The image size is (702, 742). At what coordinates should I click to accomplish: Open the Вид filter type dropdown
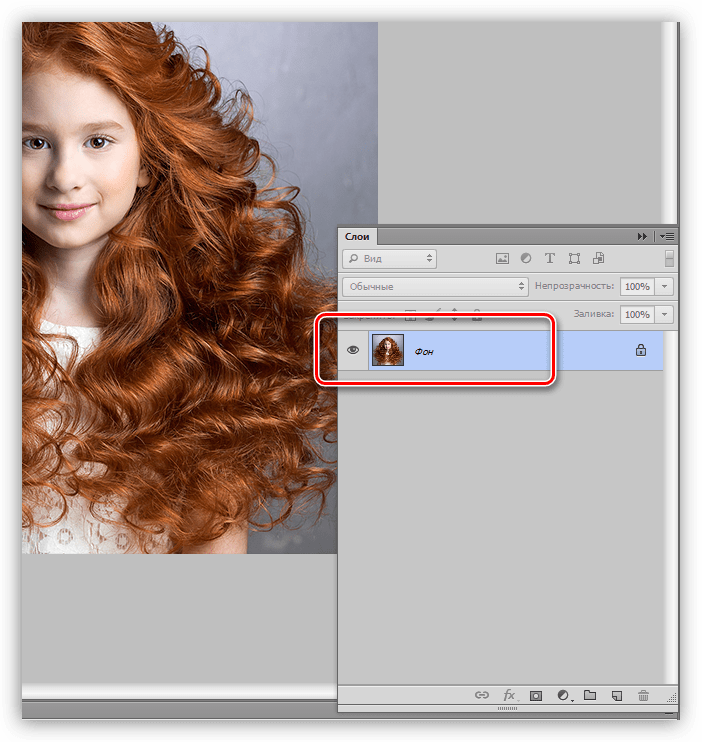click(x=389, y=258)
